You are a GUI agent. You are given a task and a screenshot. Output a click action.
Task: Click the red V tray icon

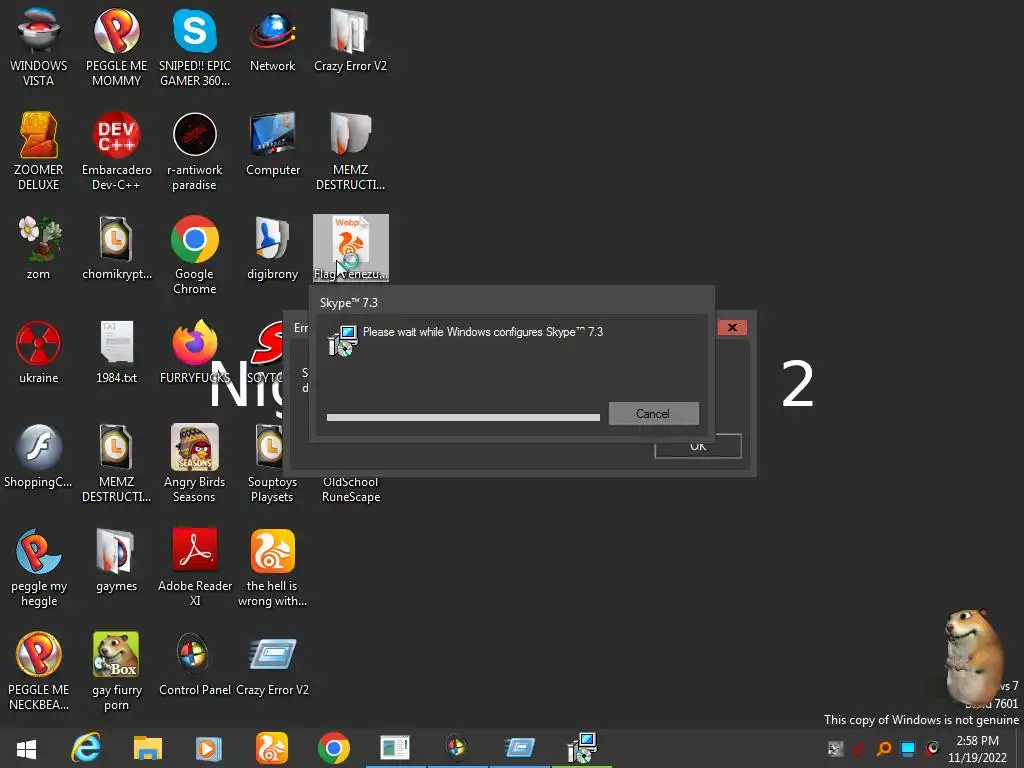tap(859, 749)
